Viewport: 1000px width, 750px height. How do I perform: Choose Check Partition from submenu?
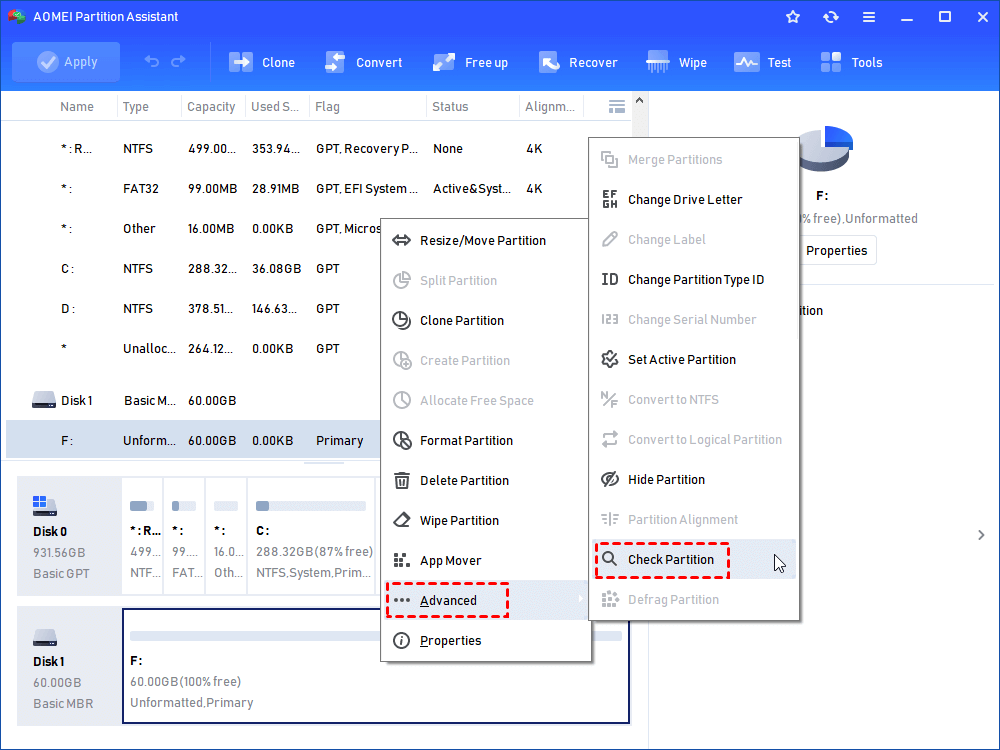[x=670, y=560]
